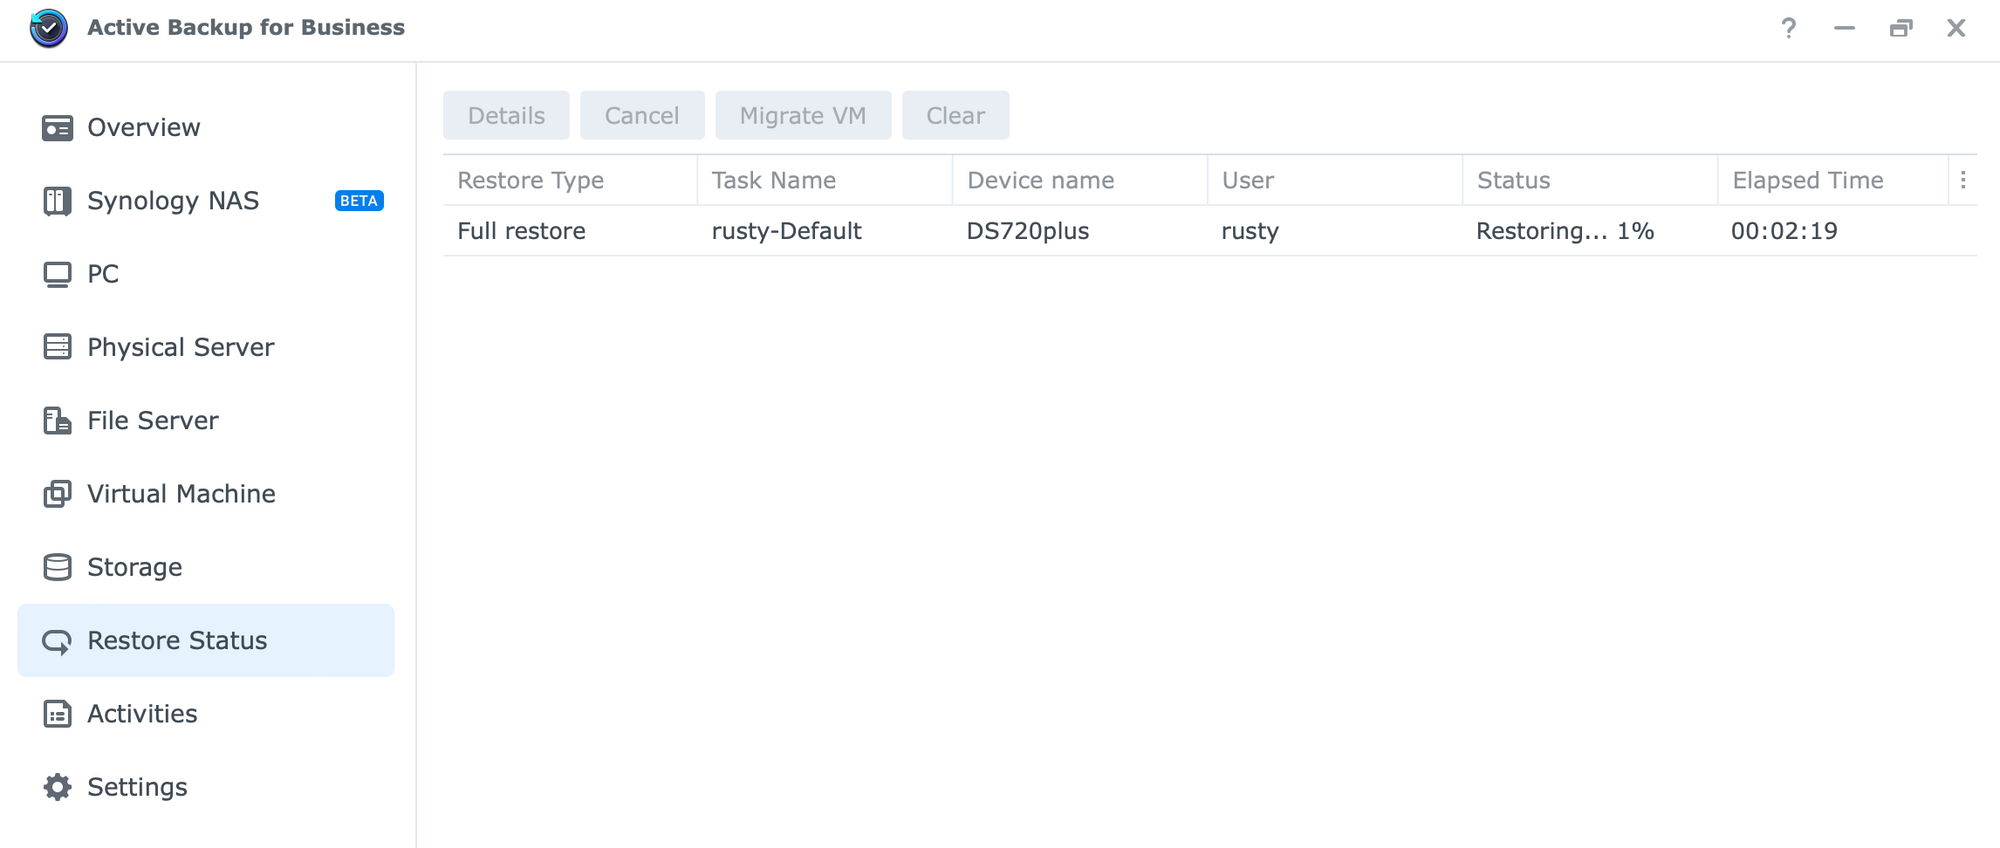Viewport: 2000px width, 848px height.
Task: Click the Migrate VM button
Action: click(803, 115)
